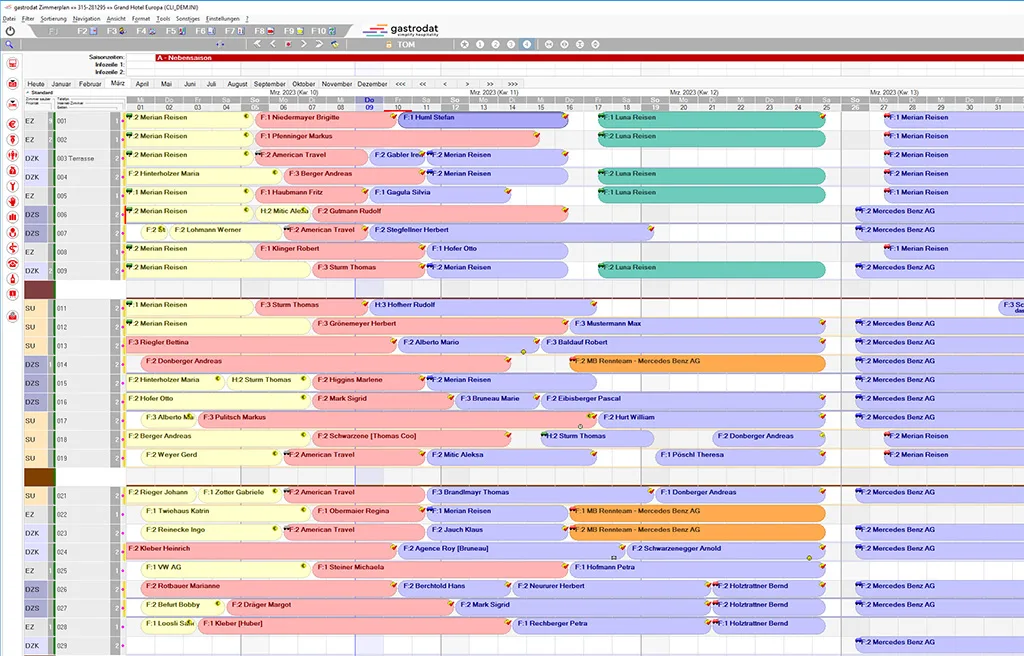Open search with the magnifier icon
Screen dimensions: 1024x656
pos(9,44)
